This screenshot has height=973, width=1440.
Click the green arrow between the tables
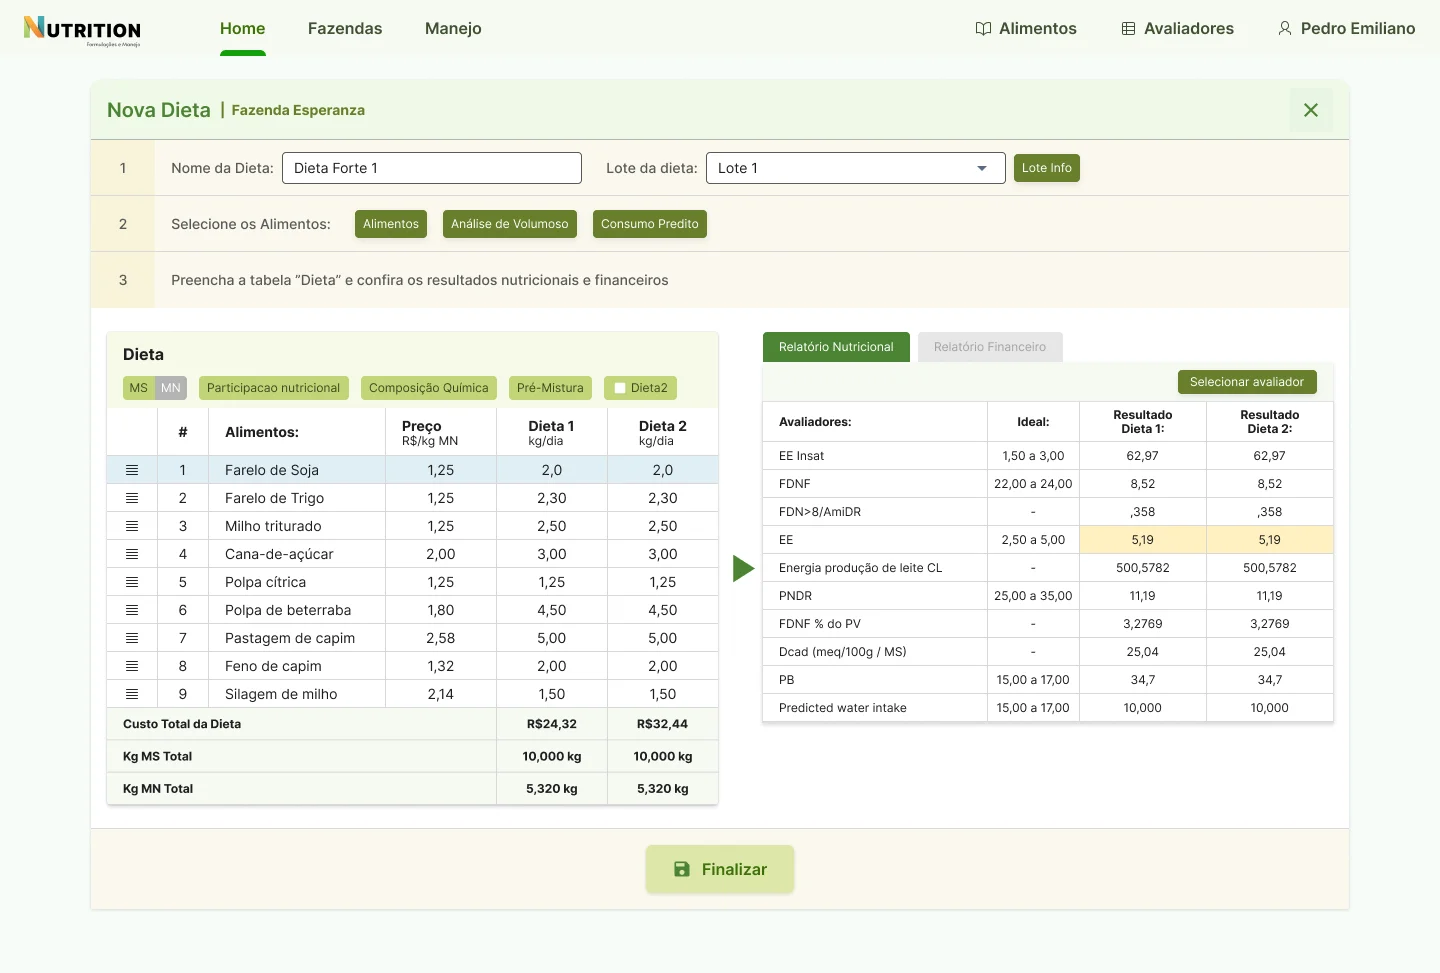tap(743, 568)
